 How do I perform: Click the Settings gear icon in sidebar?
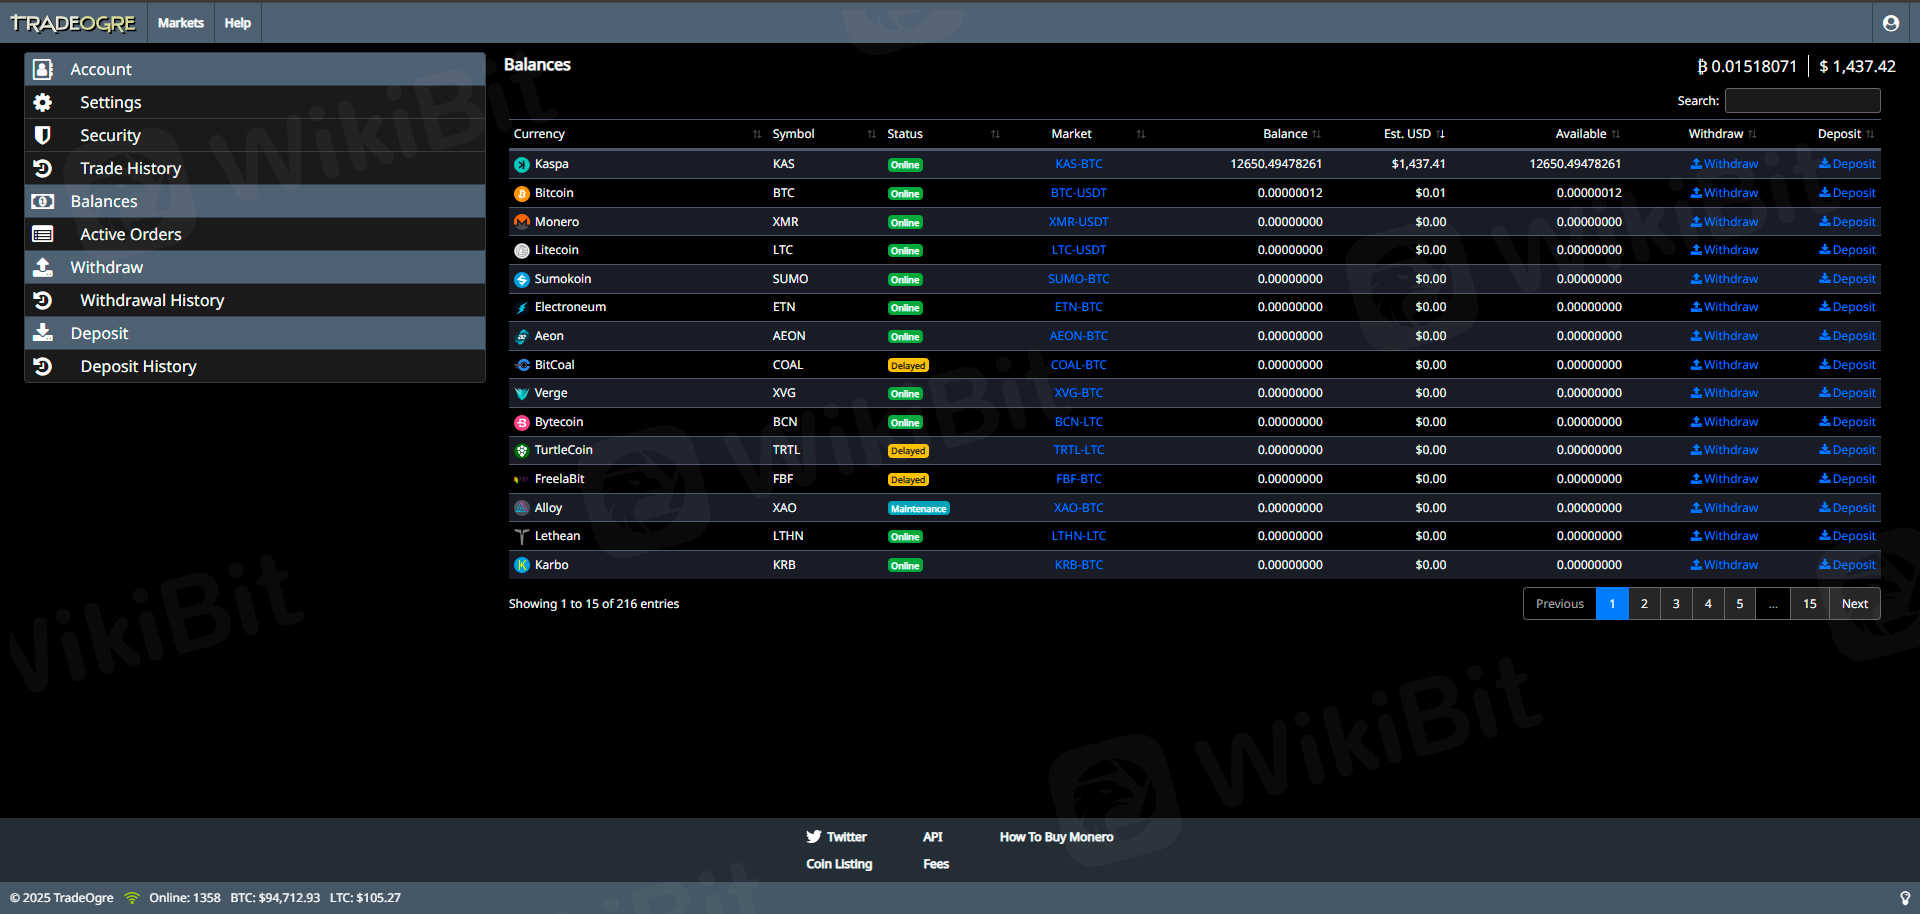pyautogui.click(x=43, y=102)
